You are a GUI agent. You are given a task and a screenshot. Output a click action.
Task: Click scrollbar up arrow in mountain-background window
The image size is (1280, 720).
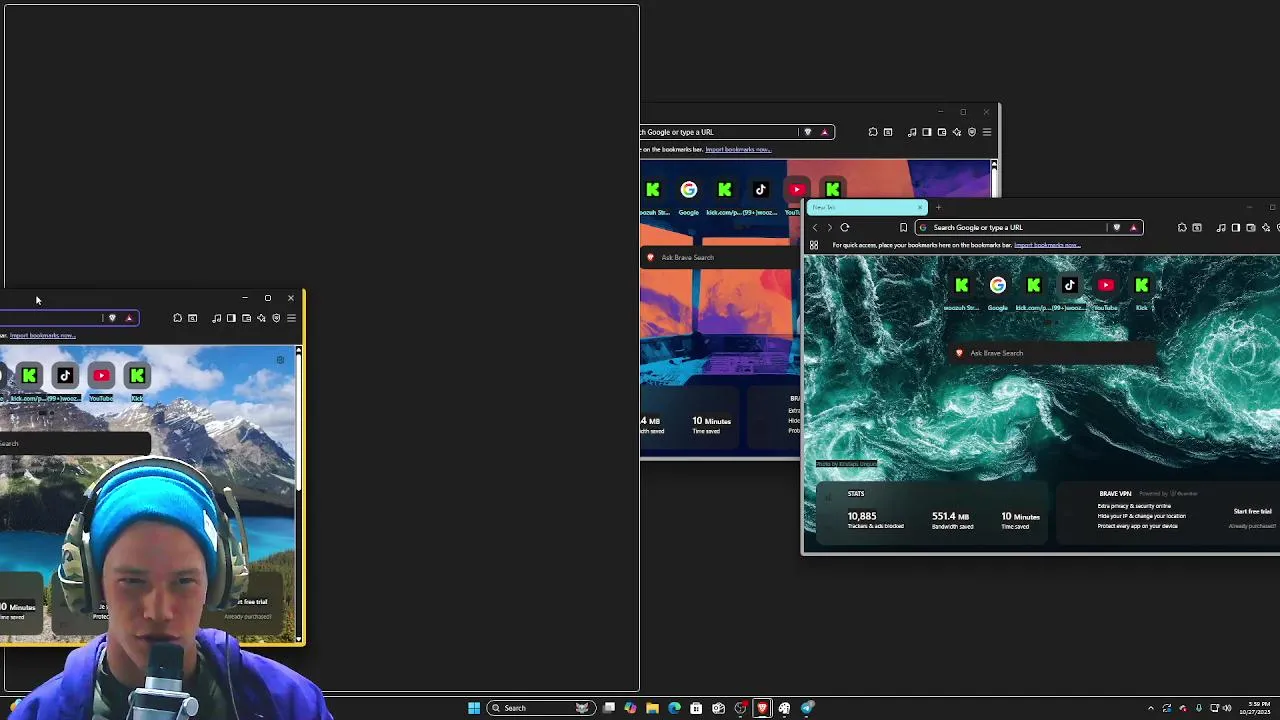[298, 350]
